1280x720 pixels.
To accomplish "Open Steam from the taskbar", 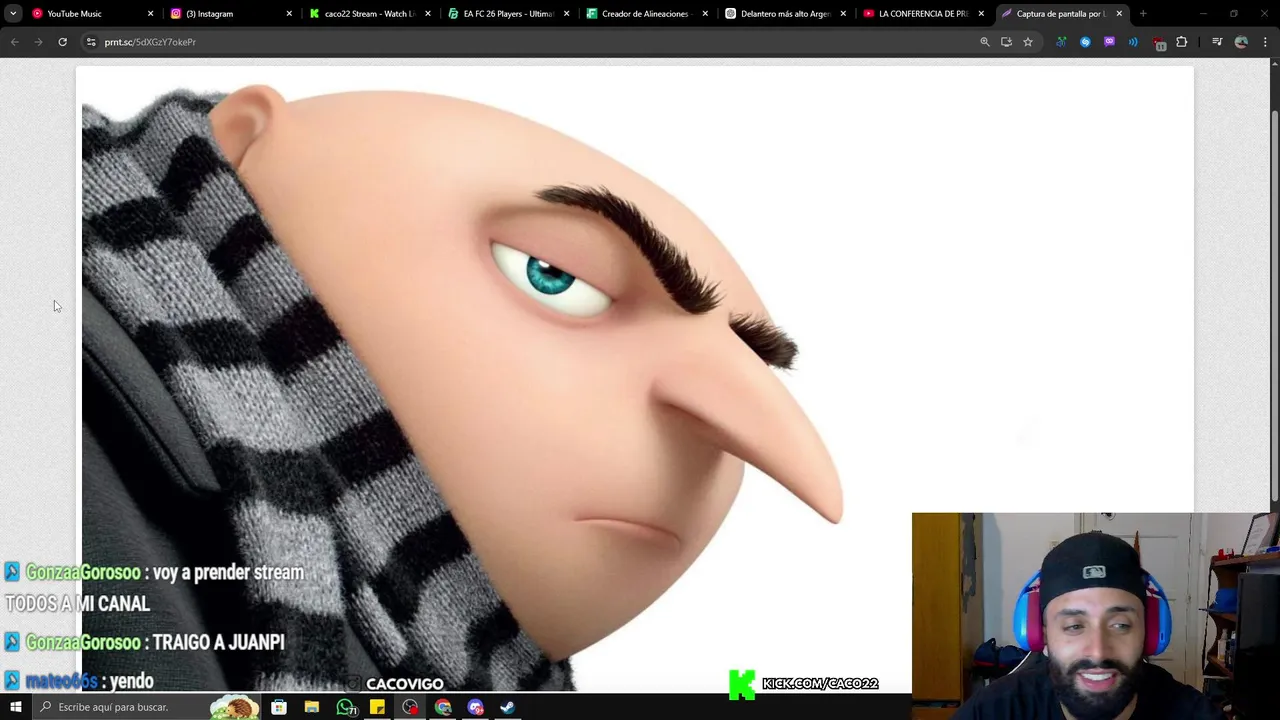I will tap(507, 707).
